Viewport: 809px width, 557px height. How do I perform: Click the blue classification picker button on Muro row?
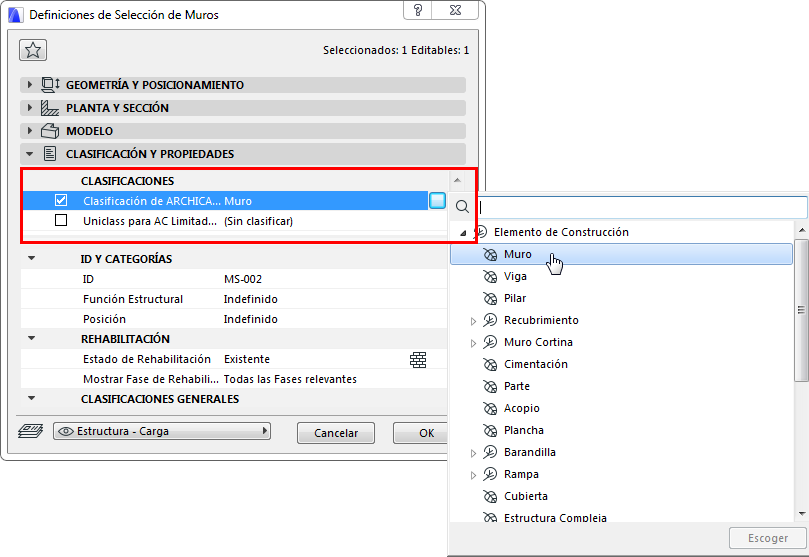coord(437,201)
